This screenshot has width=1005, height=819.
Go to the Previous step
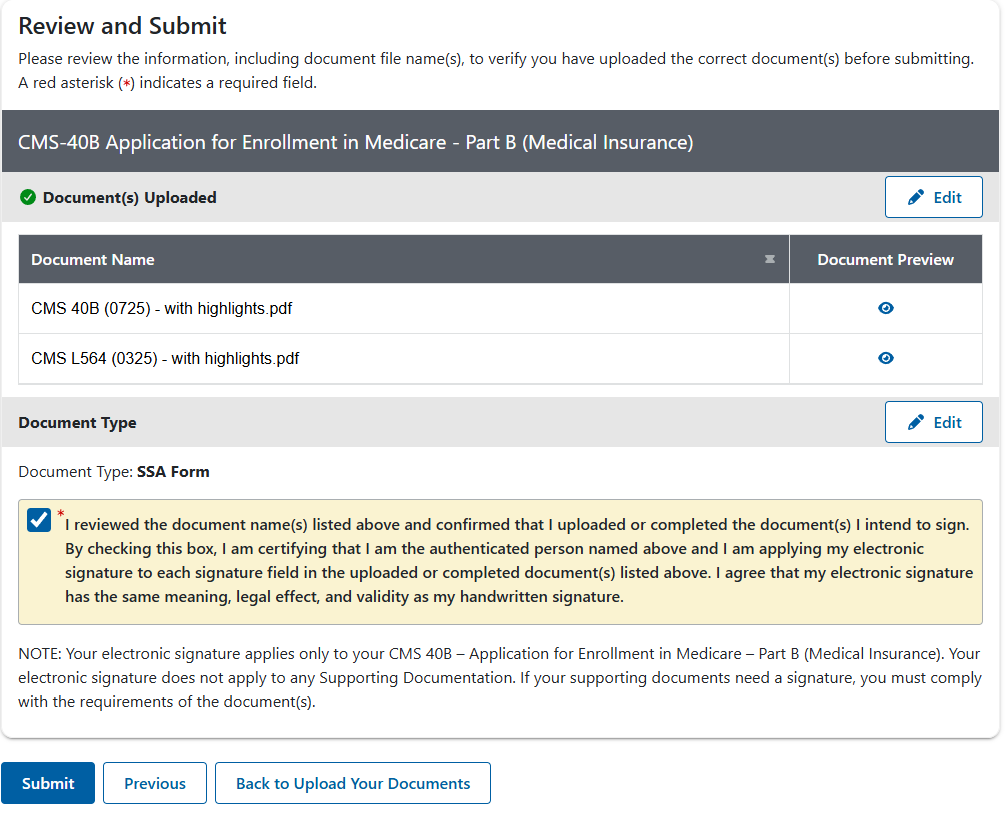(155, 784)
